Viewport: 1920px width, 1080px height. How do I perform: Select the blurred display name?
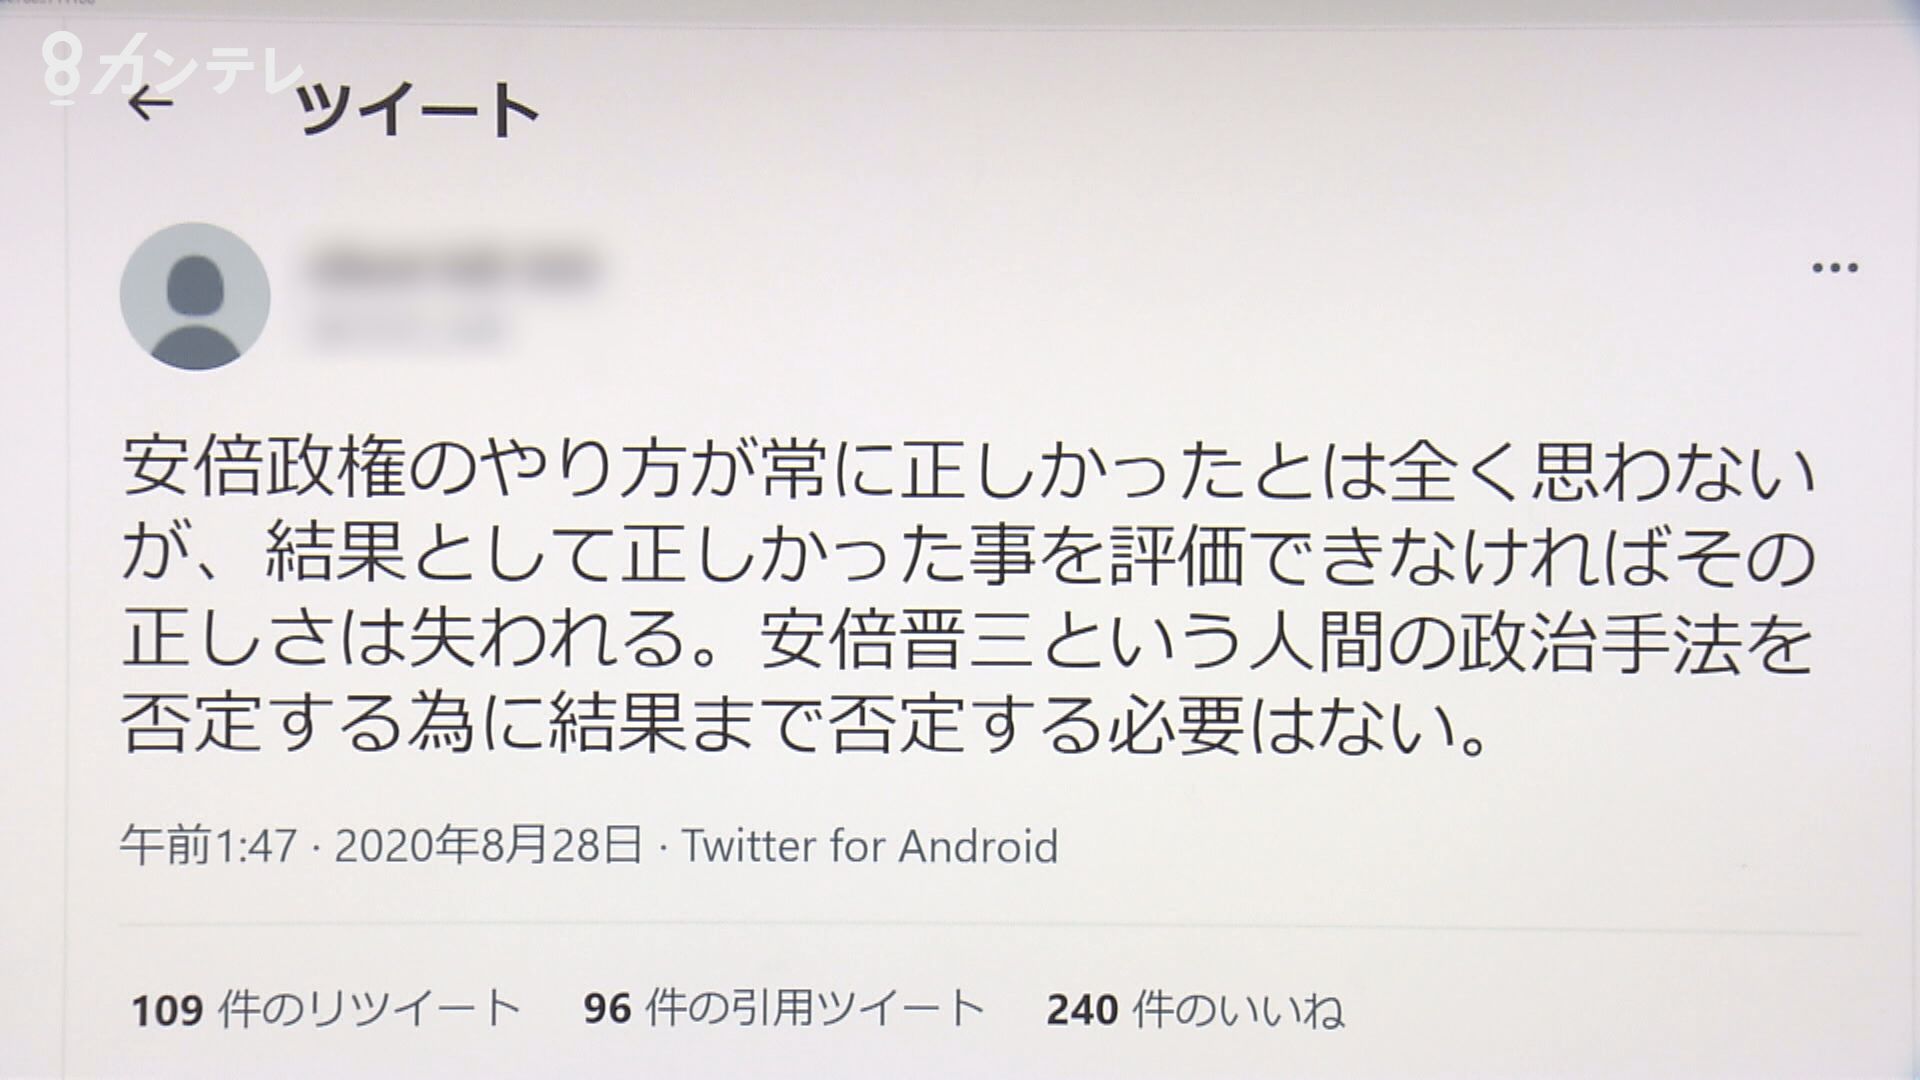[x=450, y=268]
